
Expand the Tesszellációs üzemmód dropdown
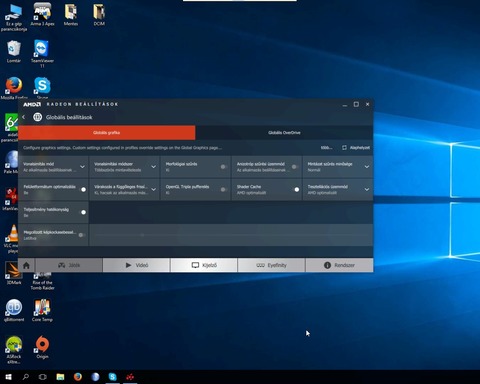(x=367, y=189)
